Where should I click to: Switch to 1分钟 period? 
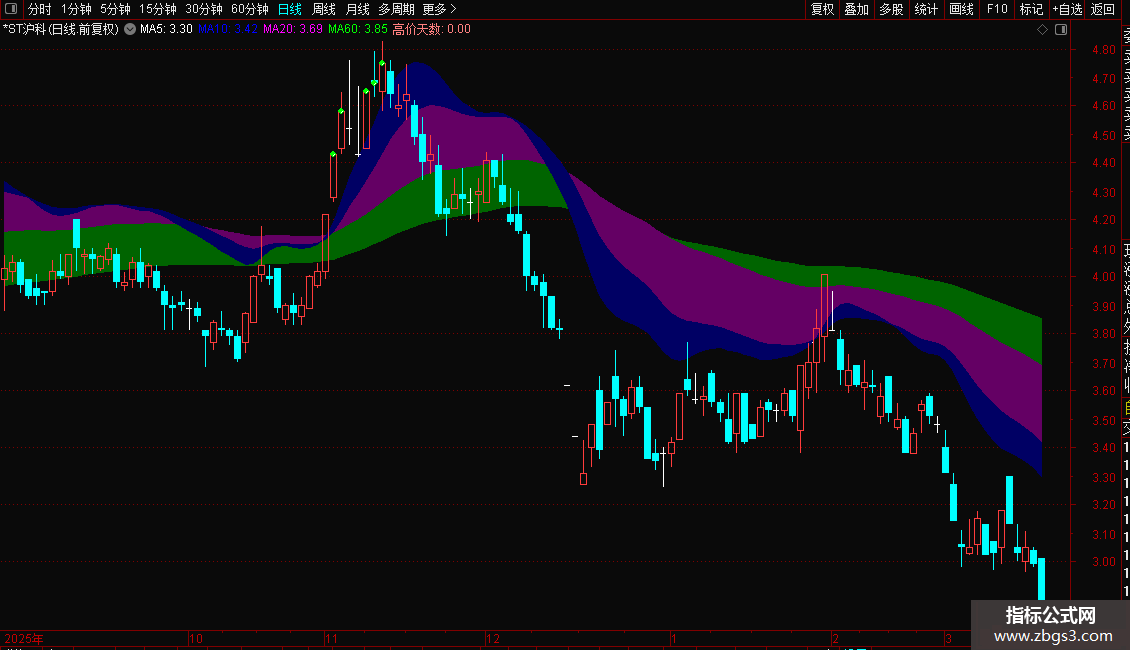pyautogui.click(x=76, y=9)
